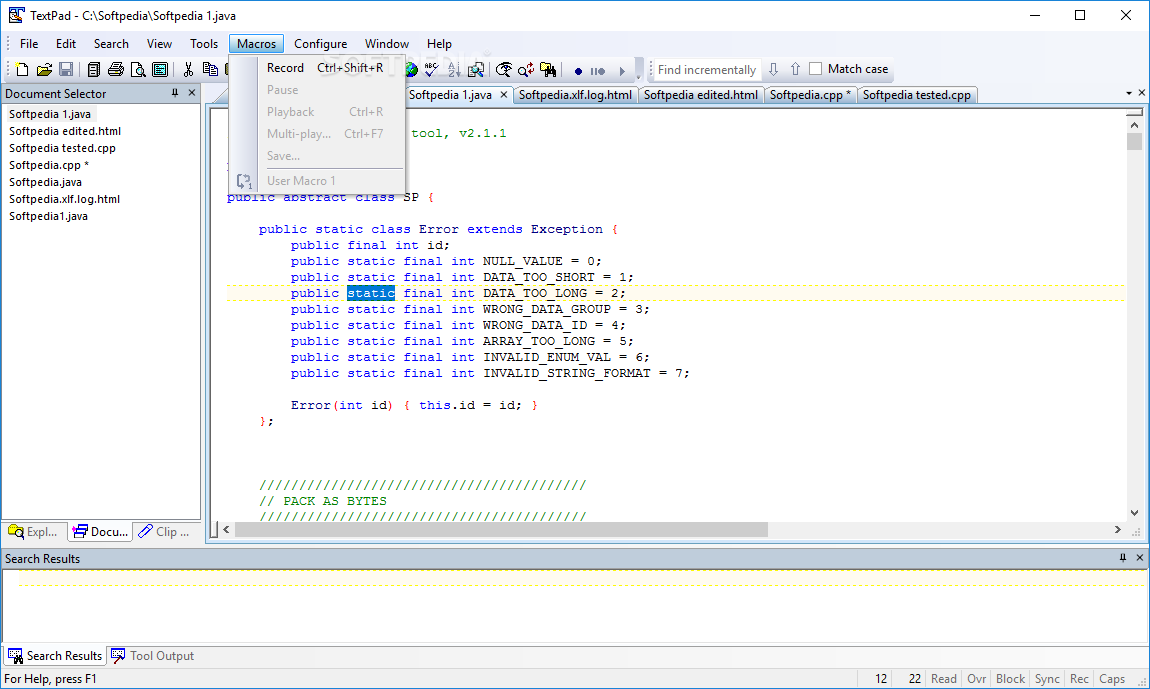This screenshot has height=689, width=1150.
Task: Click the find previous up arrow
Action: [795, 69]
